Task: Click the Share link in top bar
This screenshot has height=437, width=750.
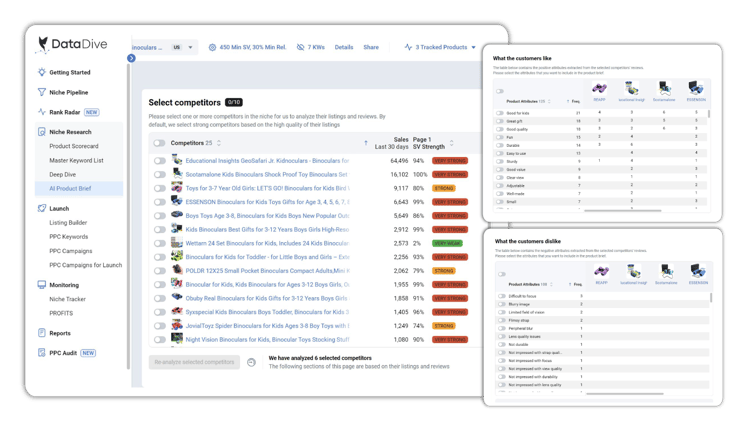Action: (371, 47)
